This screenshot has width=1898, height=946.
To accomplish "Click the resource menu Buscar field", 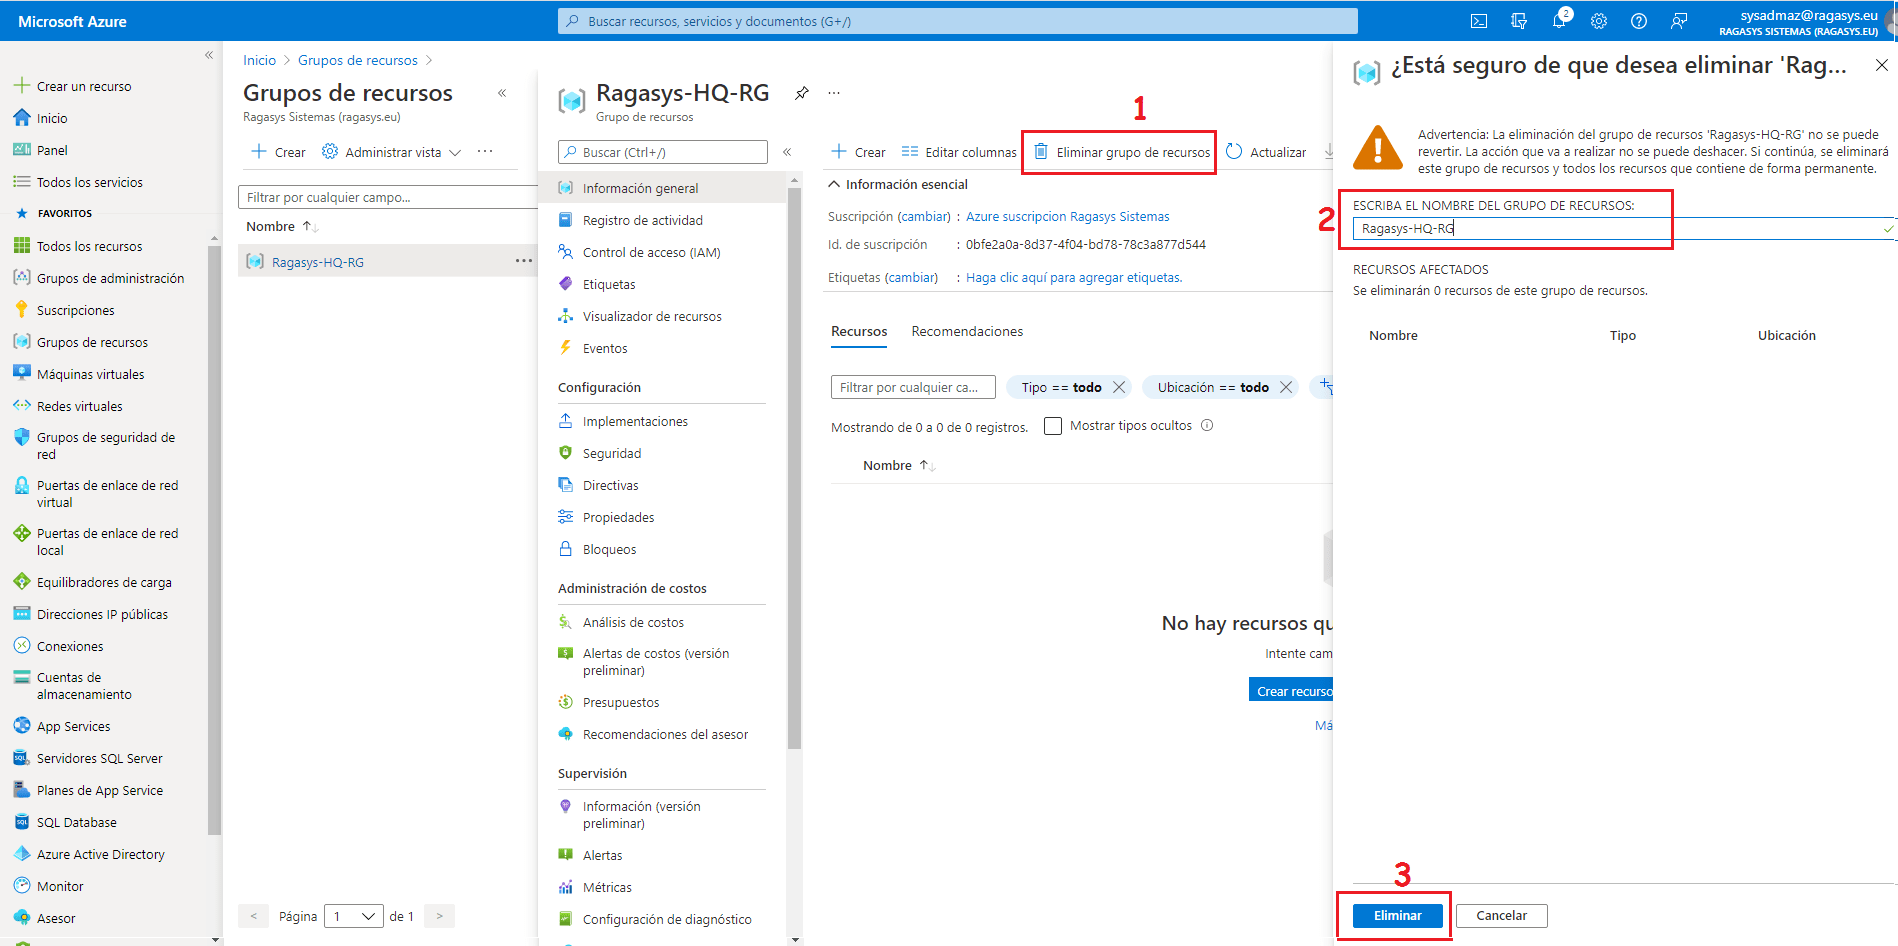I will [662, 152].
